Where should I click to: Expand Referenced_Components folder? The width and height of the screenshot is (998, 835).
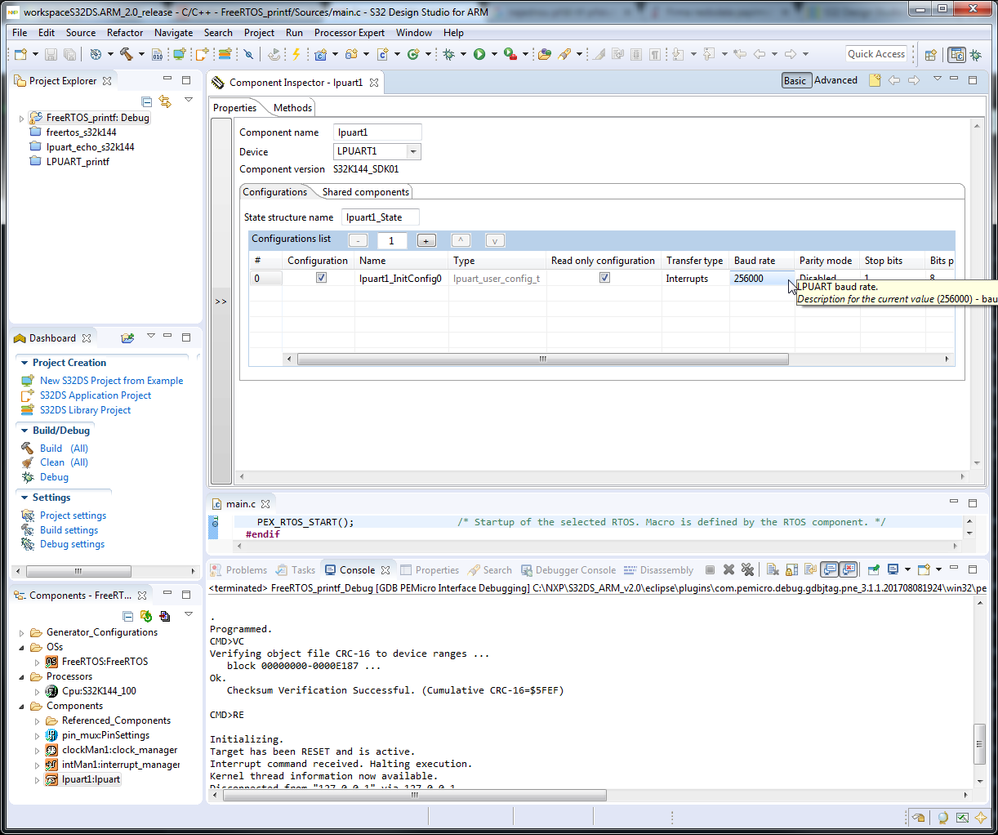(37, 721)
